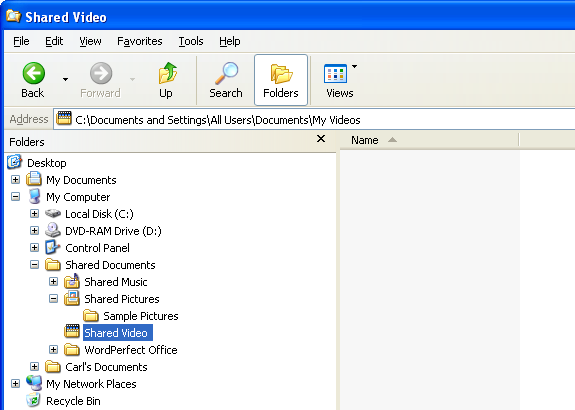Select WordPerfect Office label in tree

pyautogui.click(x=131, y=350)
